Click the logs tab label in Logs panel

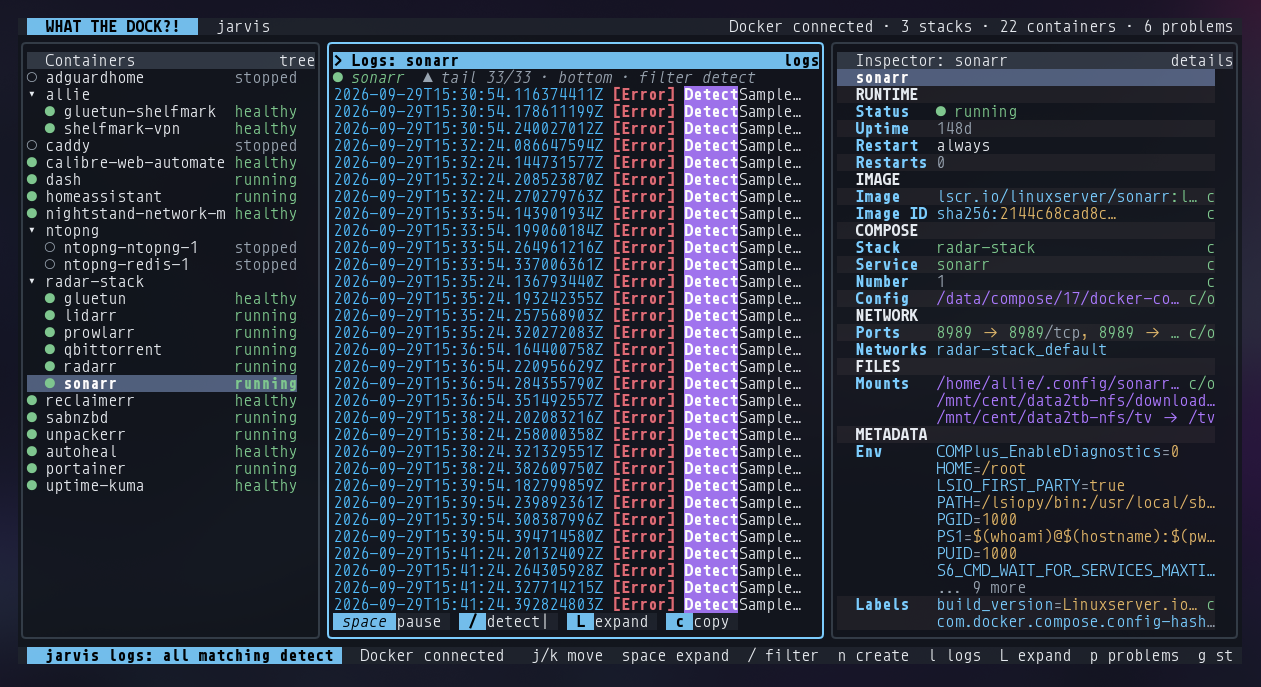coord(802,61)
